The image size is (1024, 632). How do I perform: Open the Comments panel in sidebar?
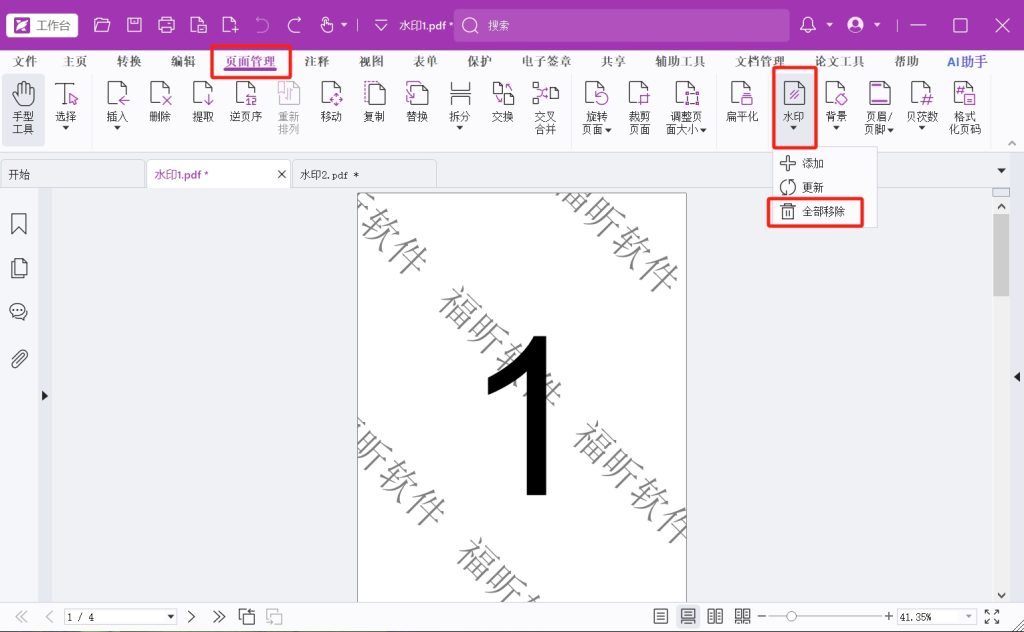coord(18,312)
